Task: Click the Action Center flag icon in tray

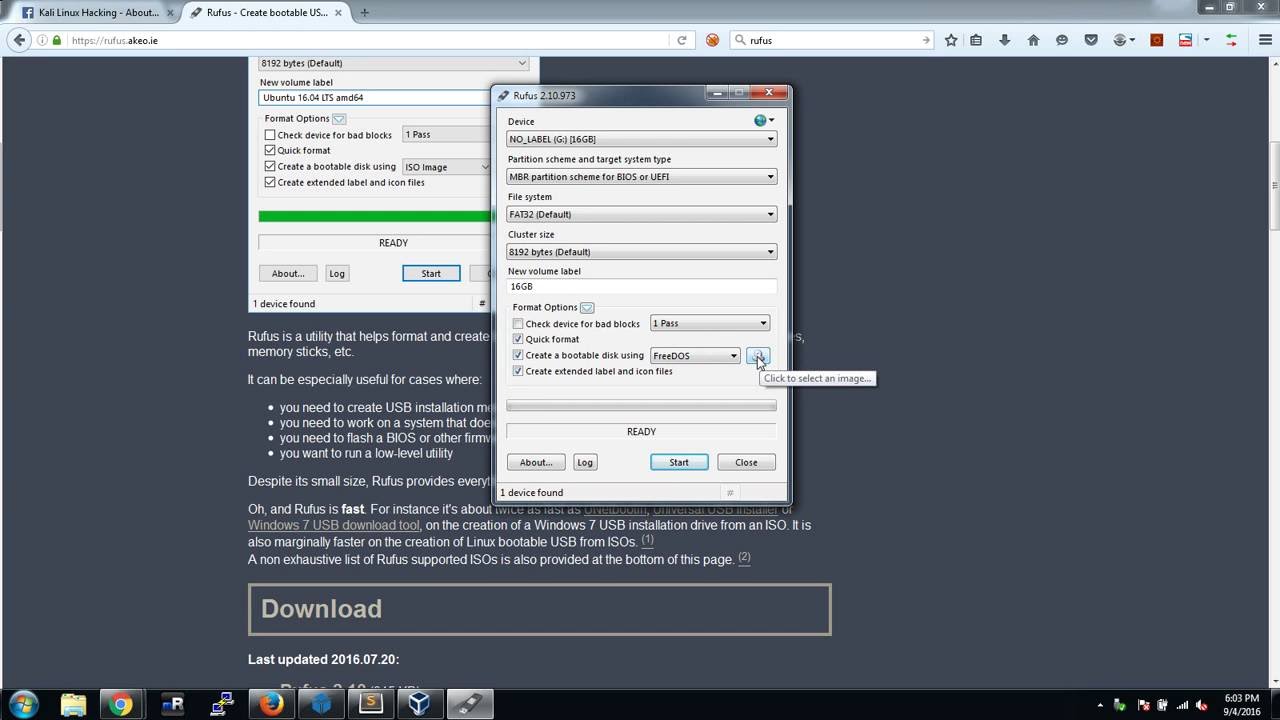Action: pos(1142,705)
